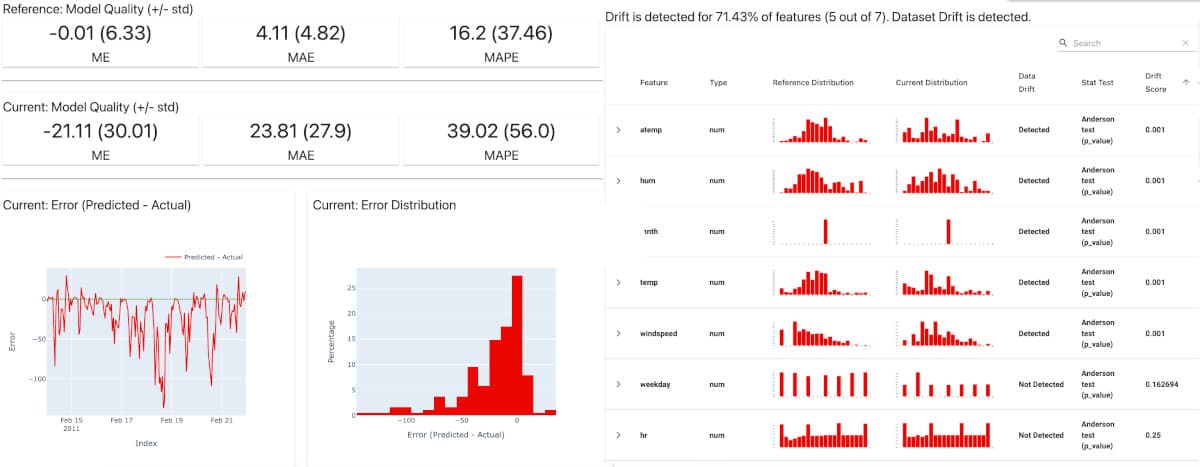Open atemp reference distribution chart
Screen dimensions: 1200x467
pyautogui.click(x=821, y=130)
